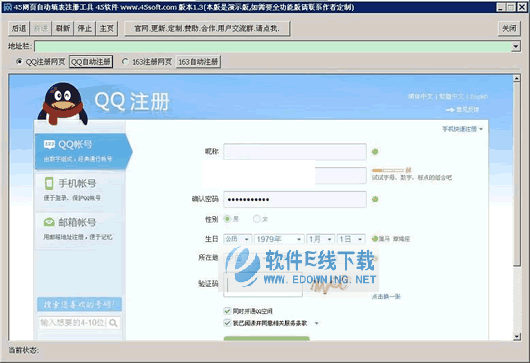This screenshot has width=530, height=363.
Task: Switch language to 繁體中文
Action: [451, 97]
